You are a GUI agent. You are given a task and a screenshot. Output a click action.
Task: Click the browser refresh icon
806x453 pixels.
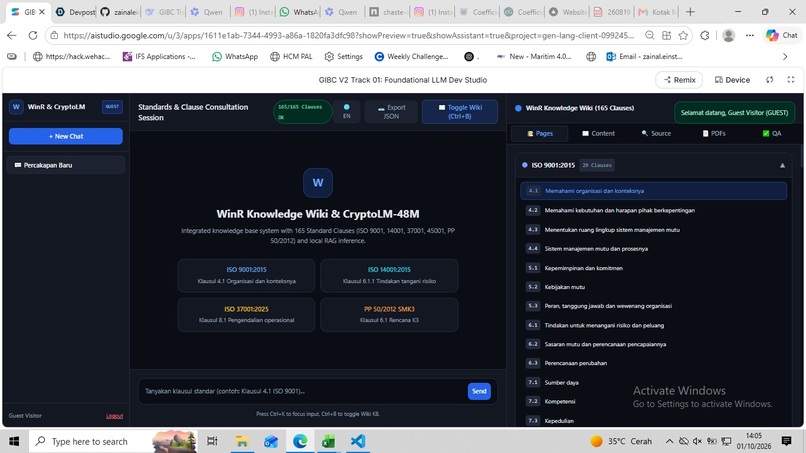tap(33, 35)
